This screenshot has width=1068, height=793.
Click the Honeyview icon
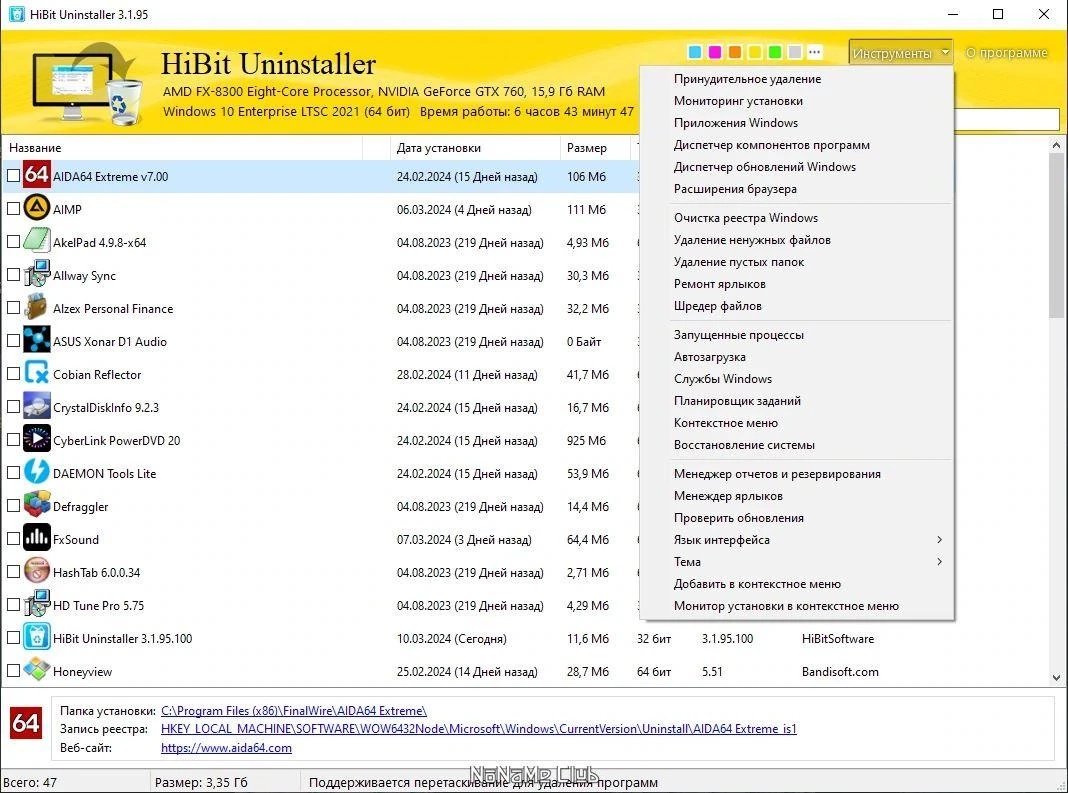pyautogui.click(x=36, y=670)
